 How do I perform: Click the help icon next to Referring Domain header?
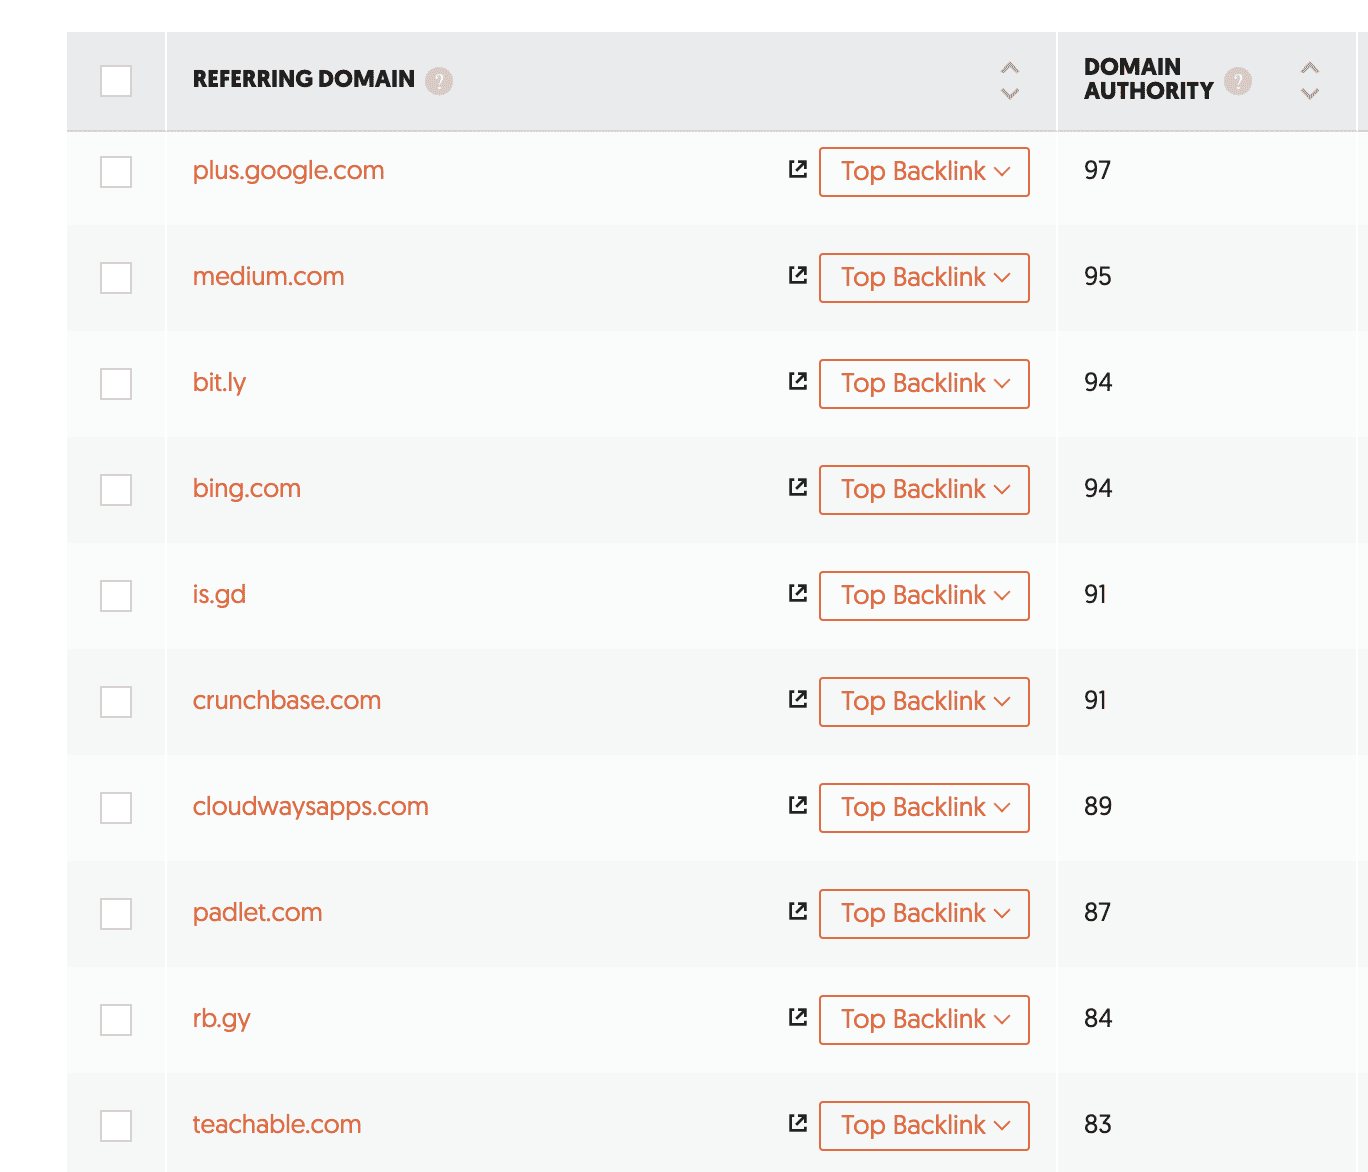tap(440, 80)
